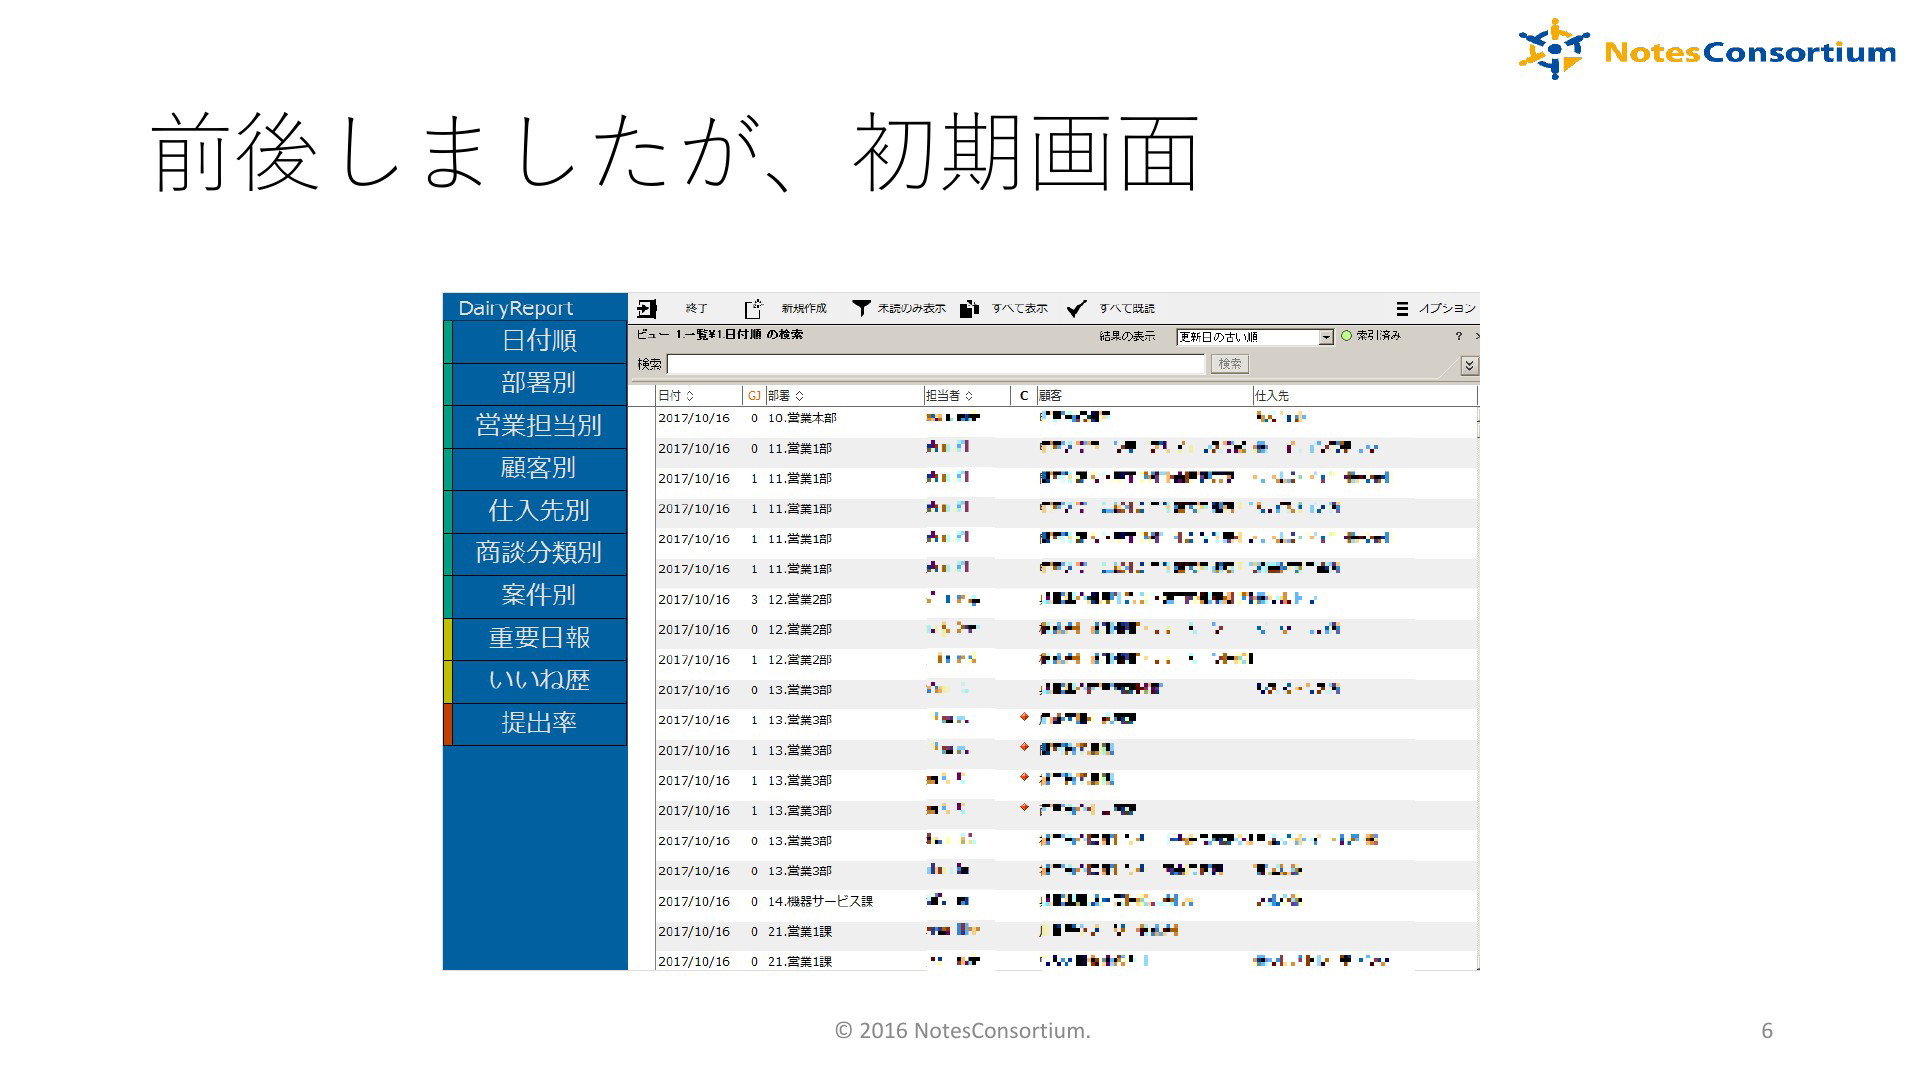The width and height of the screenshot is (1920, 1080).
Task: Open the 営業担当別 view in sidebar
Action: (538, 426)
